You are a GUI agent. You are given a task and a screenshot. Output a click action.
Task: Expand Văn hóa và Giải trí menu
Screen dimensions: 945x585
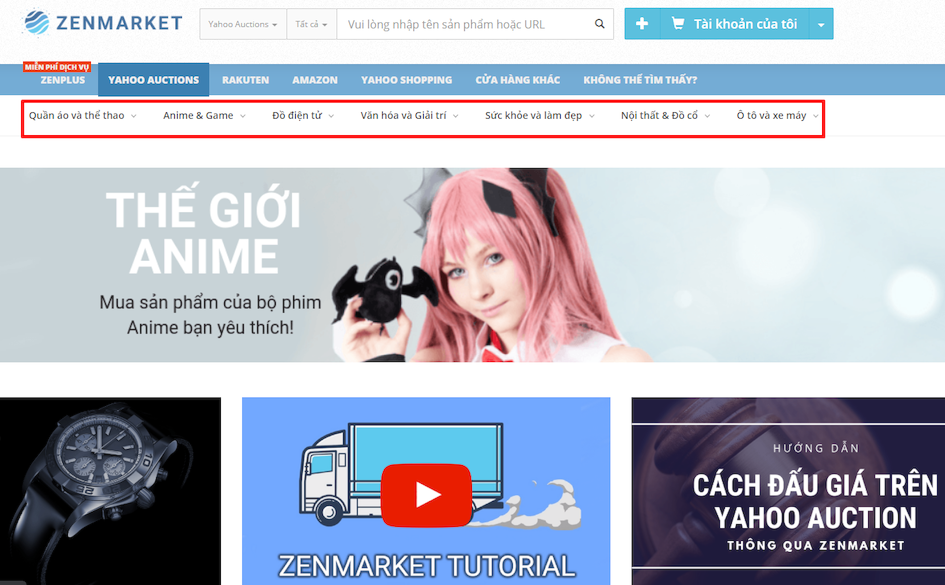tap(410, 115)
